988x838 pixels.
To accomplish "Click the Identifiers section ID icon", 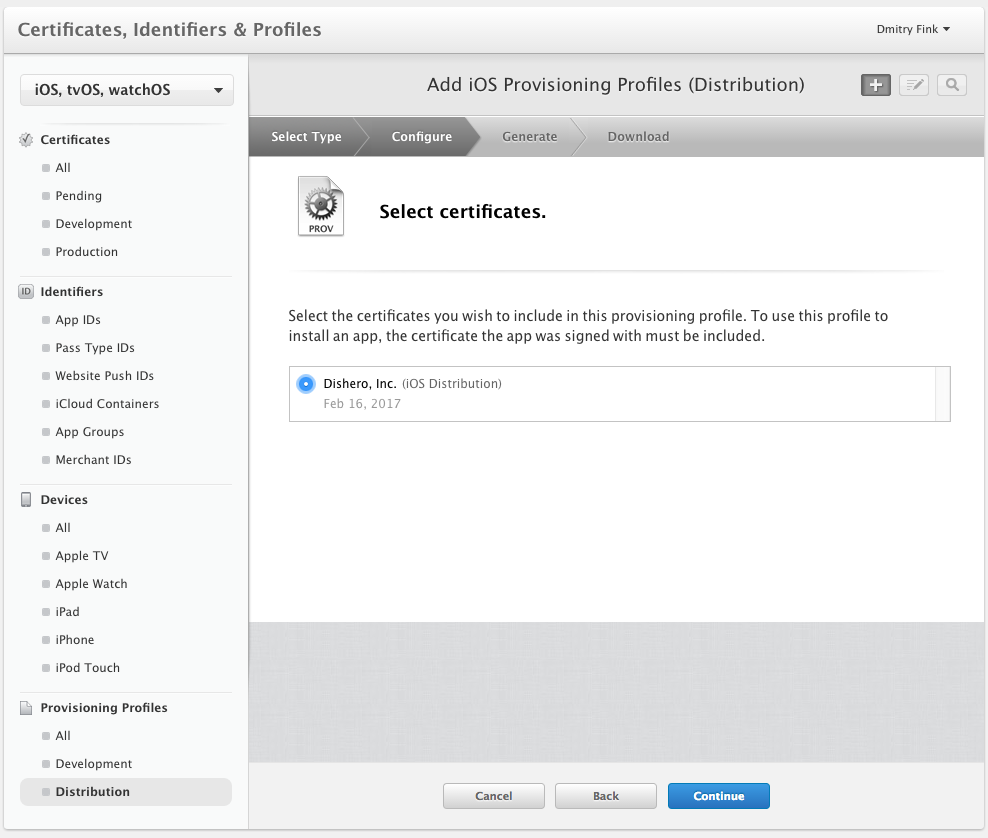I will pos(27,292).
